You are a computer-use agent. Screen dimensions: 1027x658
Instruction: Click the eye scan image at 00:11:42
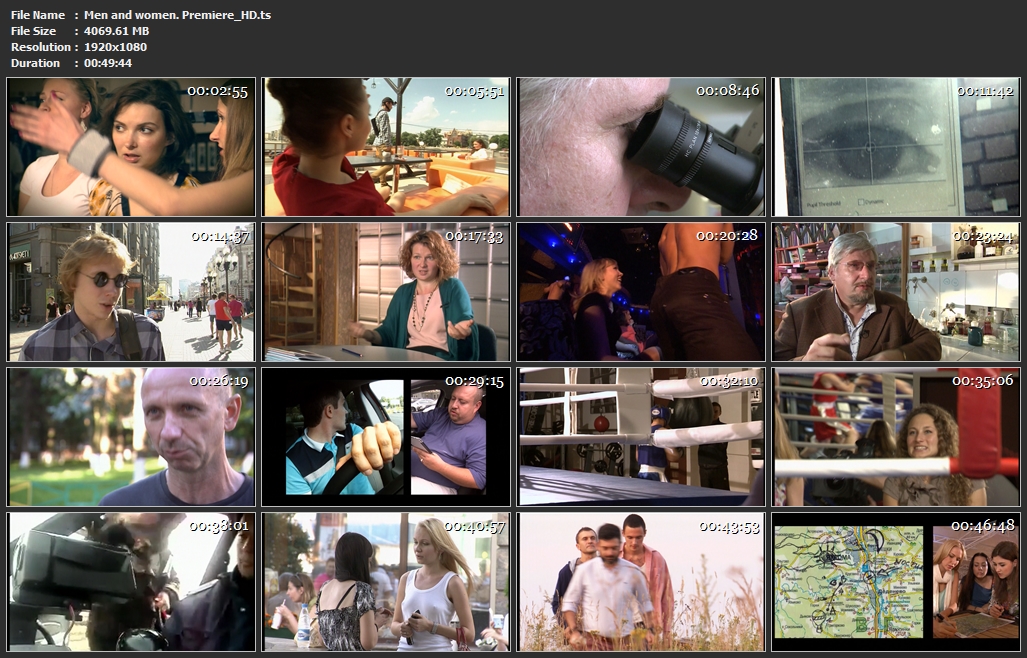896,147
